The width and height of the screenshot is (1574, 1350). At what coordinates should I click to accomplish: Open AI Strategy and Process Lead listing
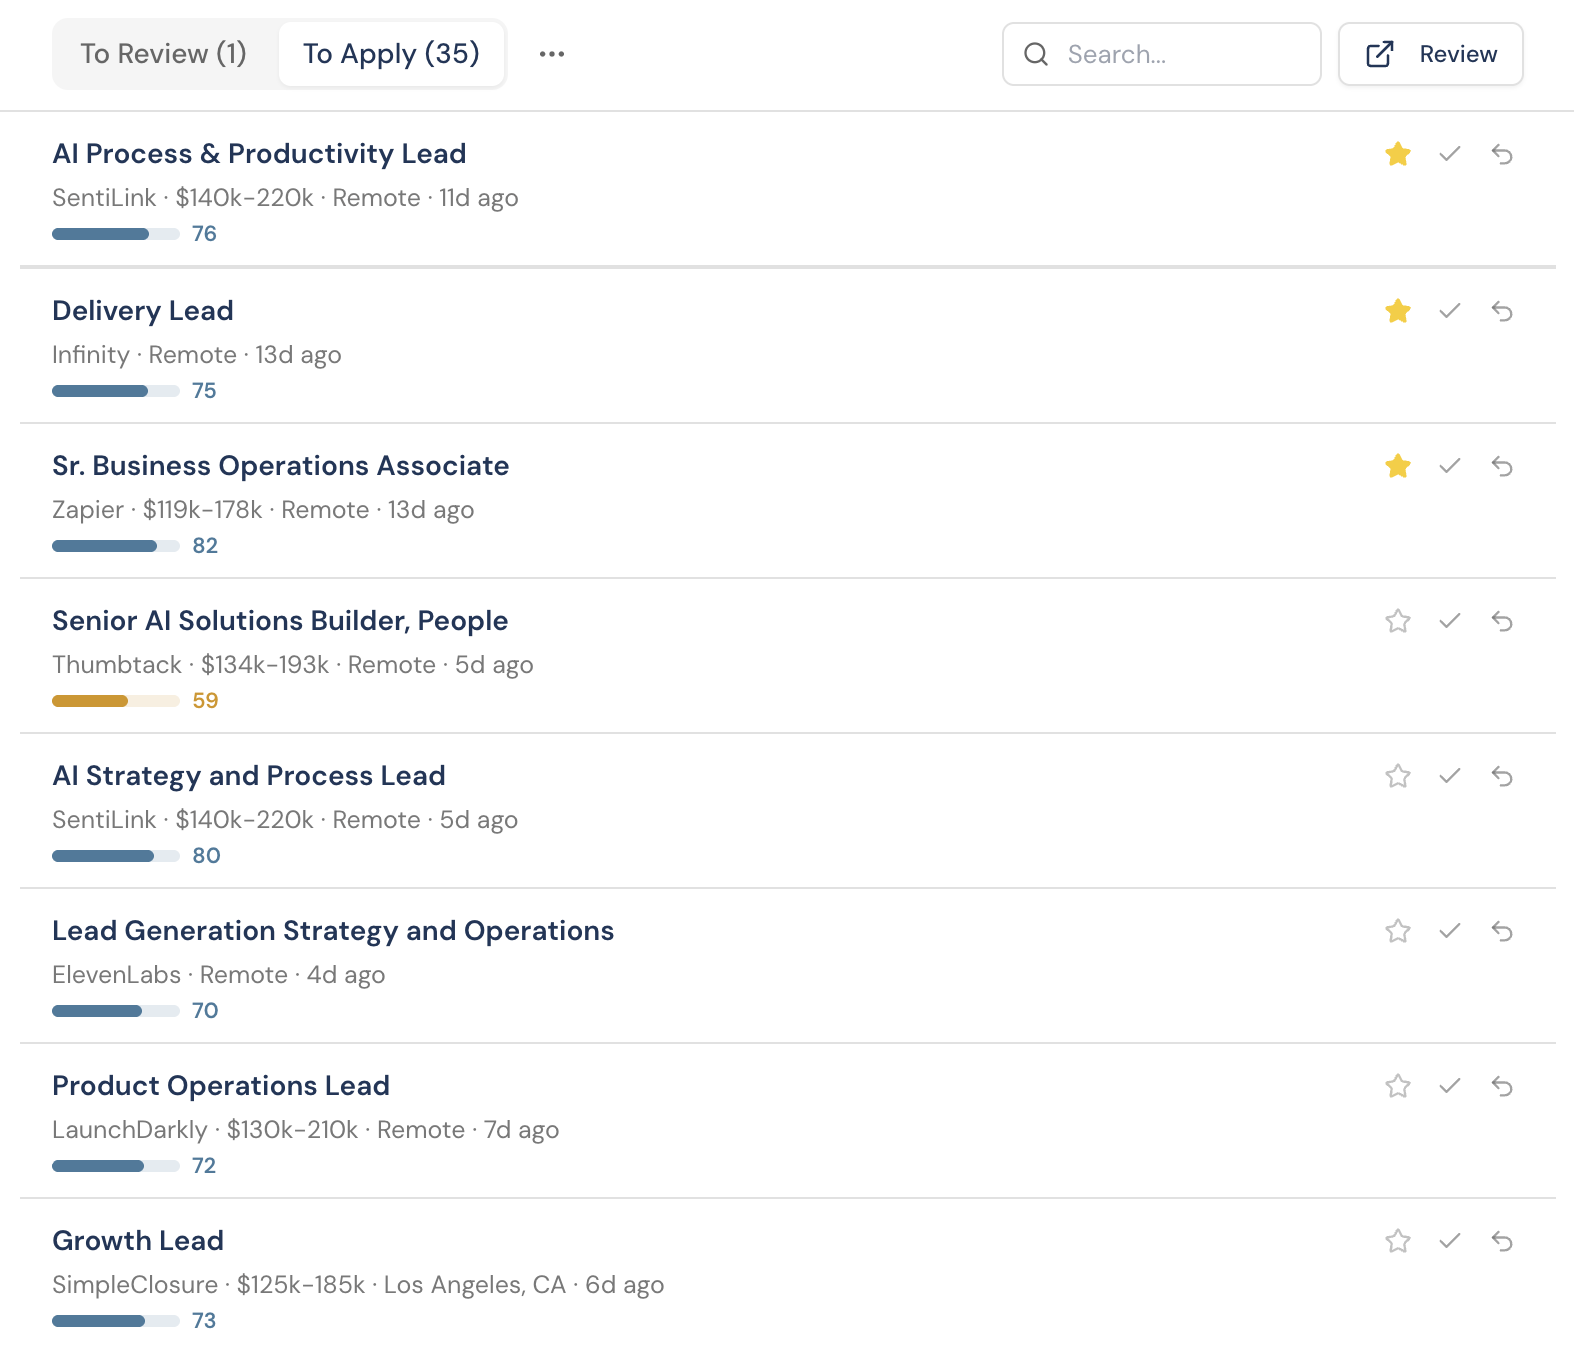pyautogui.click(x=249, y=776)
